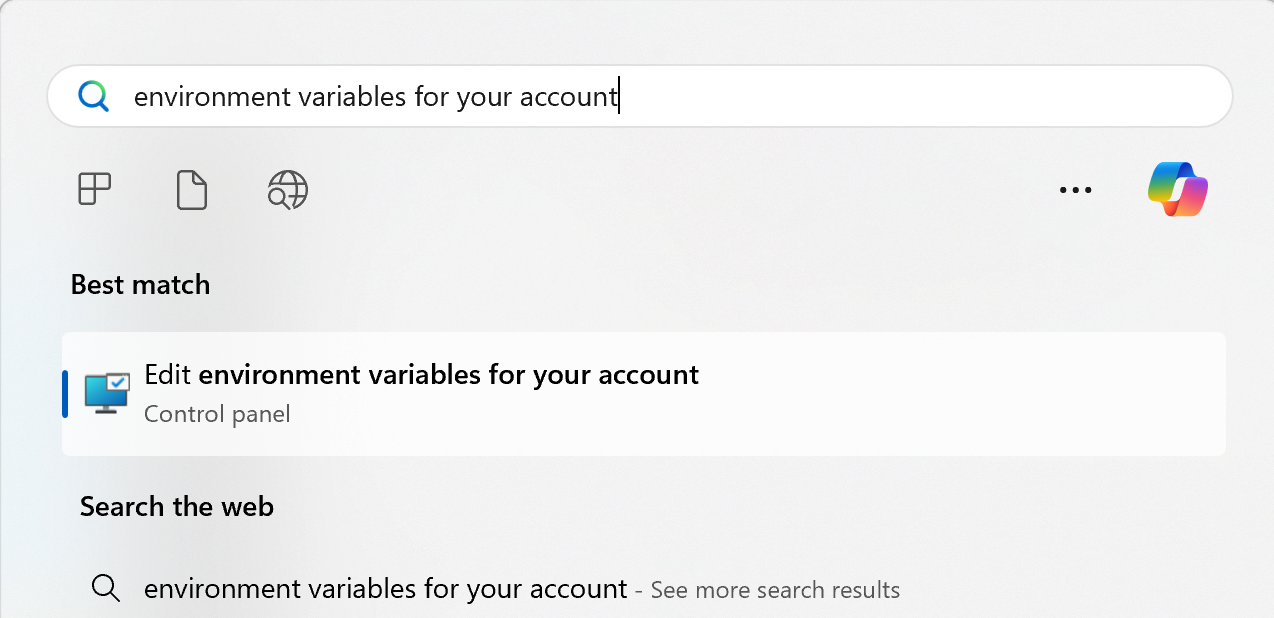
Task: Click the Control panel subtitle text
Action: click(x=217, y=413)
